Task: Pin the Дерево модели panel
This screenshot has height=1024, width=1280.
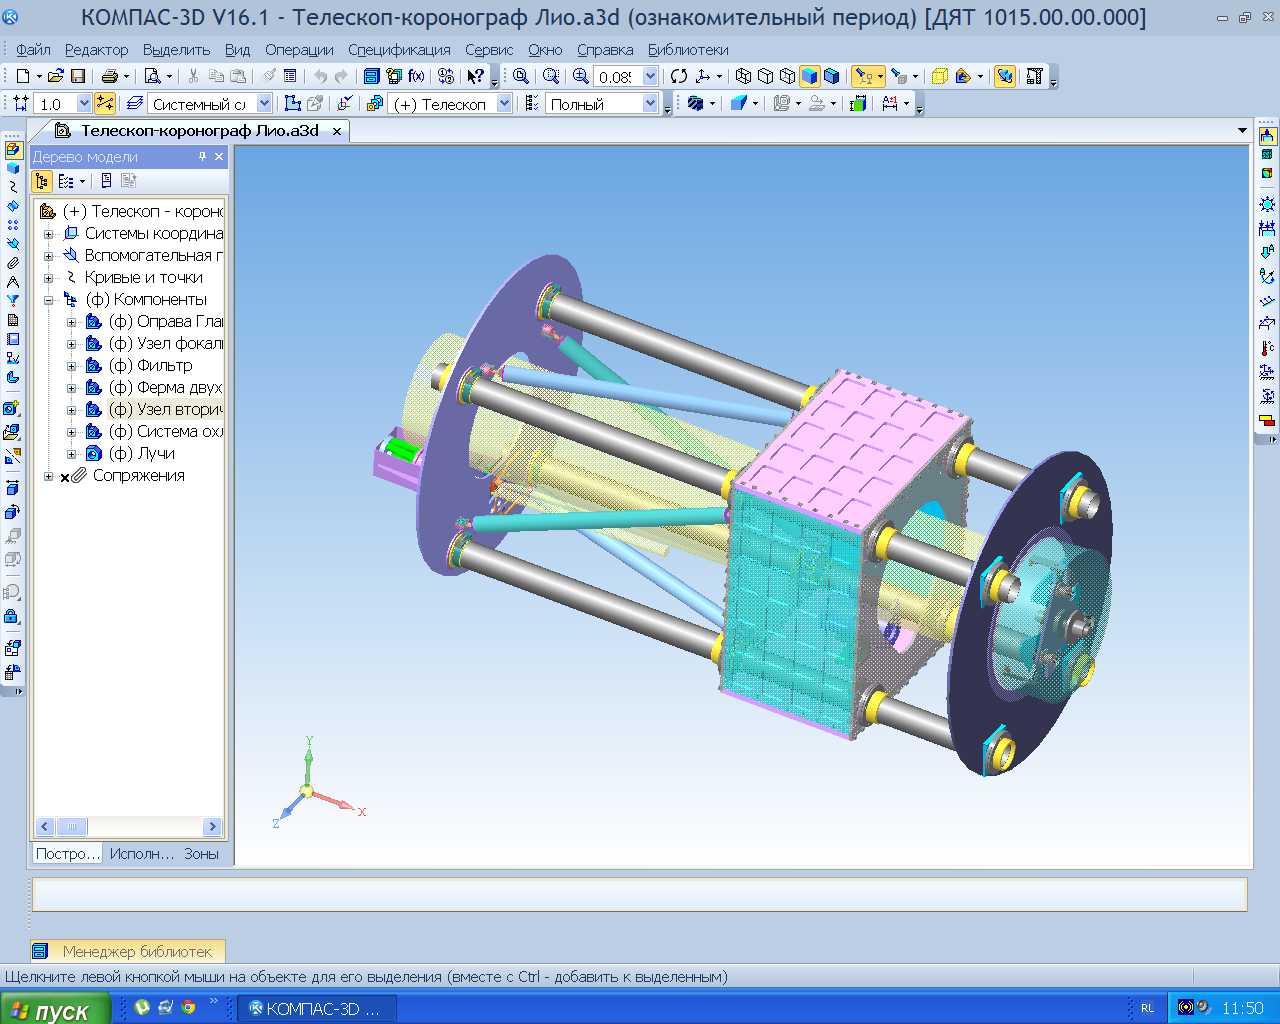Action: pos(202,157)
